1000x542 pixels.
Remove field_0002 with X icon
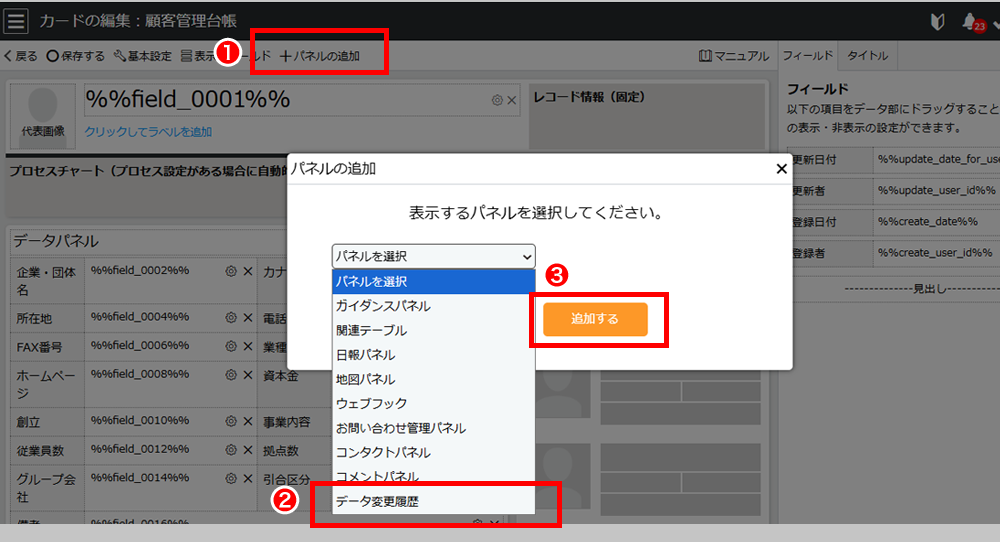click(248, 271)
